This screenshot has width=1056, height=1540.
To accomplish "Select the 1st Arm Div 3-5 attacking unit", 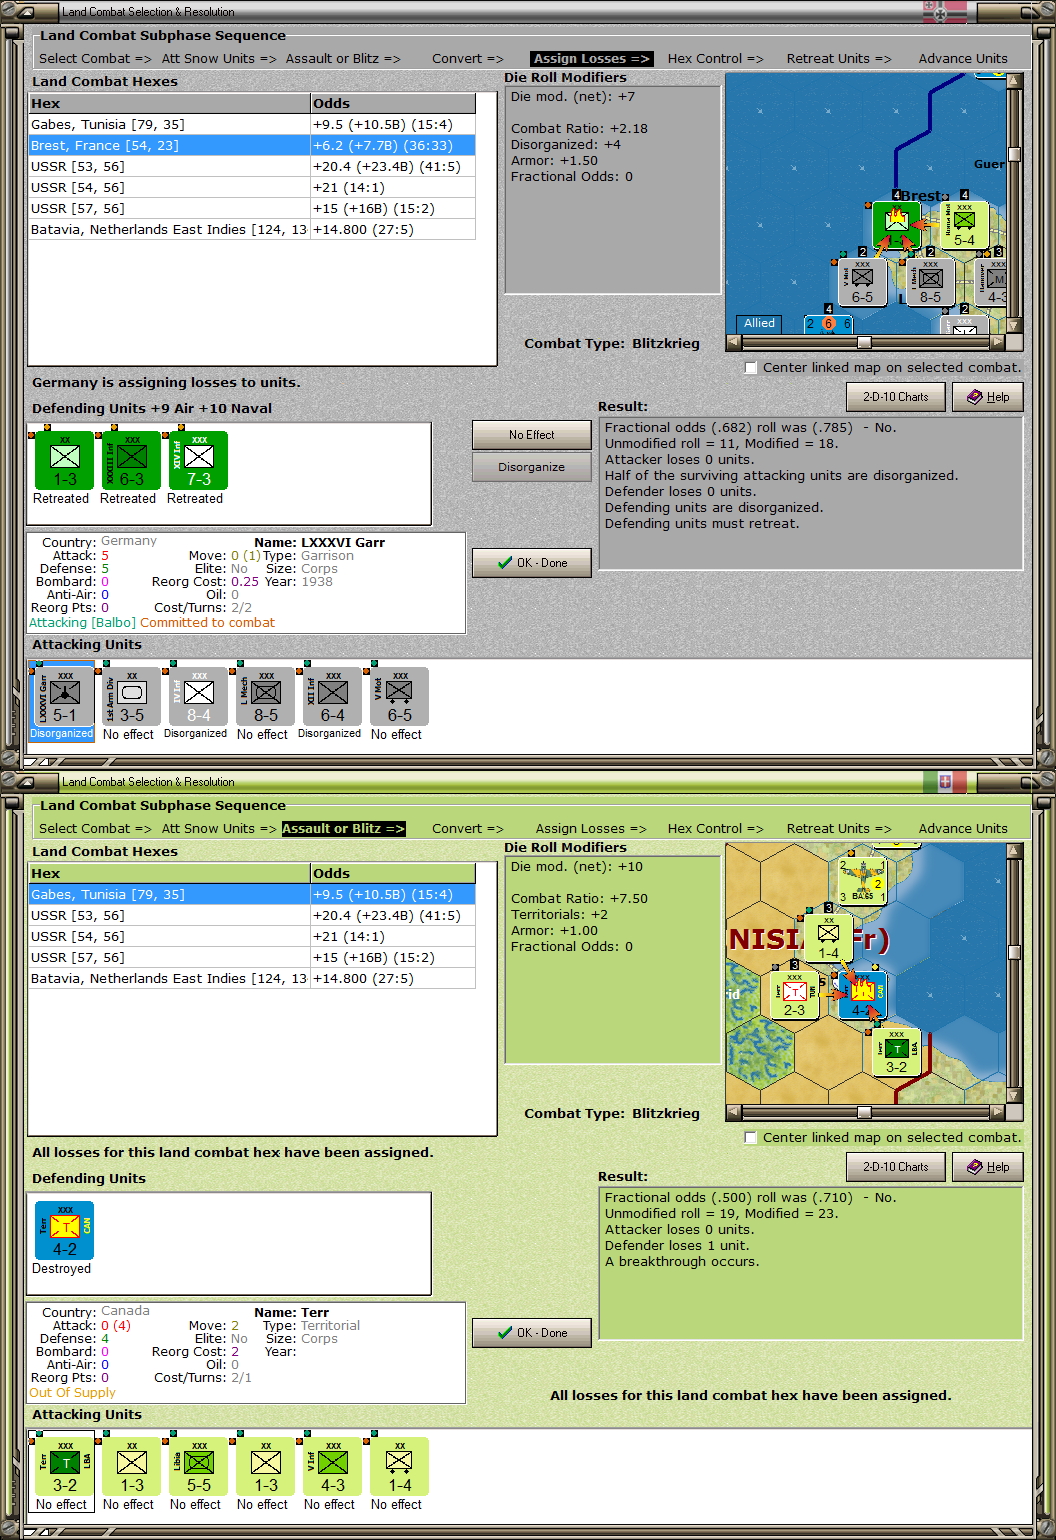I will 132,696.
